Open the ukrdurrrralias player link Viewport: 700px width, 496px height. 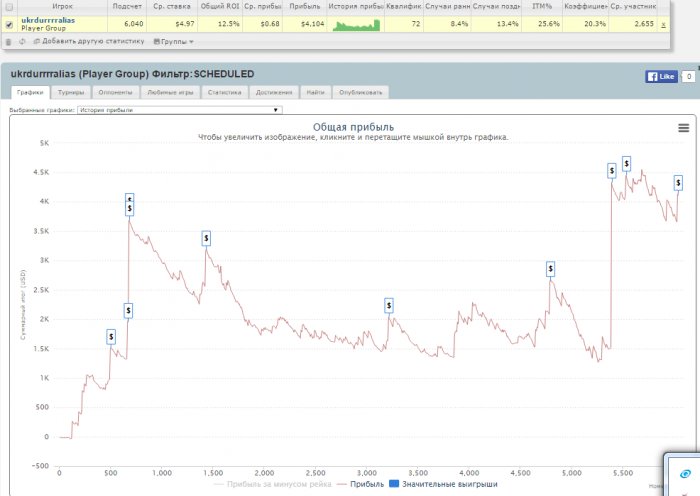click(x=48, y=20)
